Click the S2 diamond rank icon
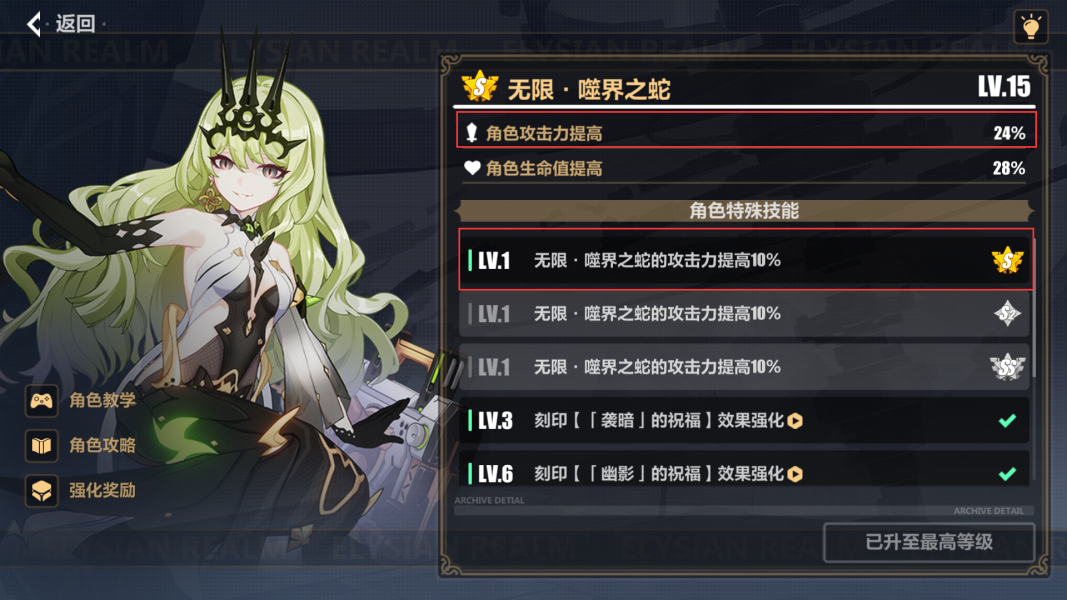1067x600 pixels. click(1007, 314)
